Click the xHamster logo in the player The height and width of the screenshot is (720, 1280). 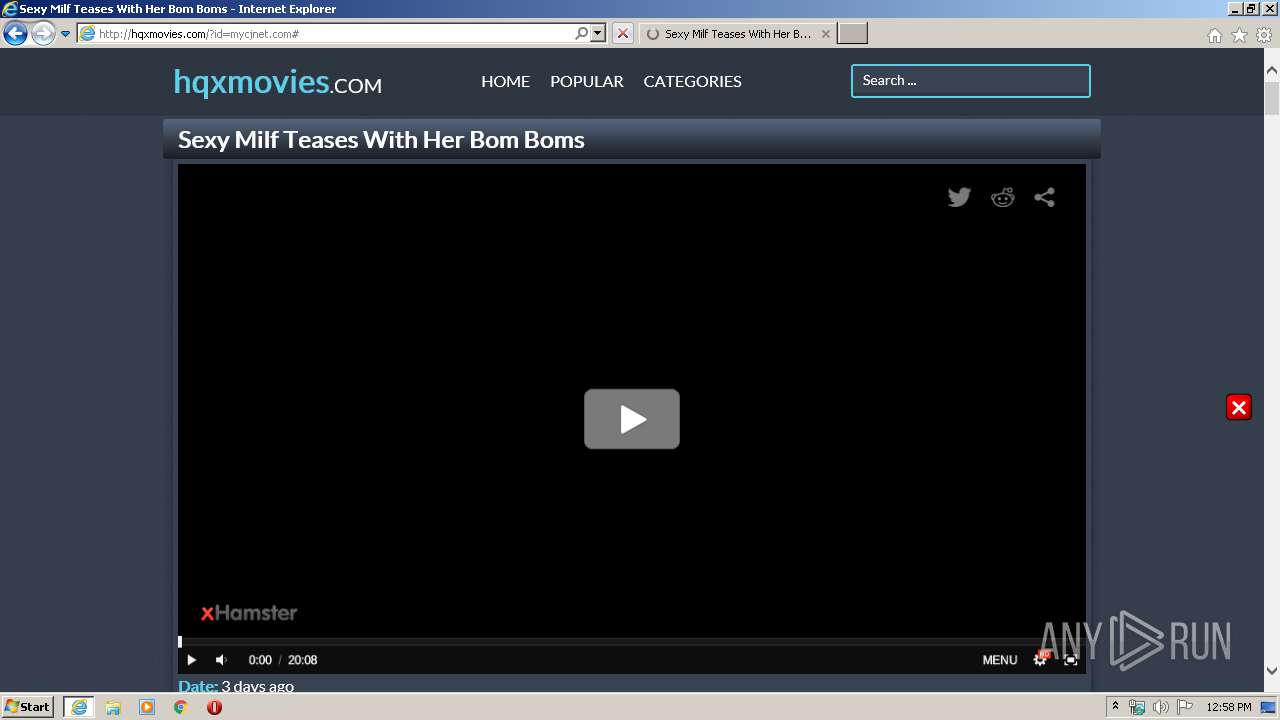(249, 613)
